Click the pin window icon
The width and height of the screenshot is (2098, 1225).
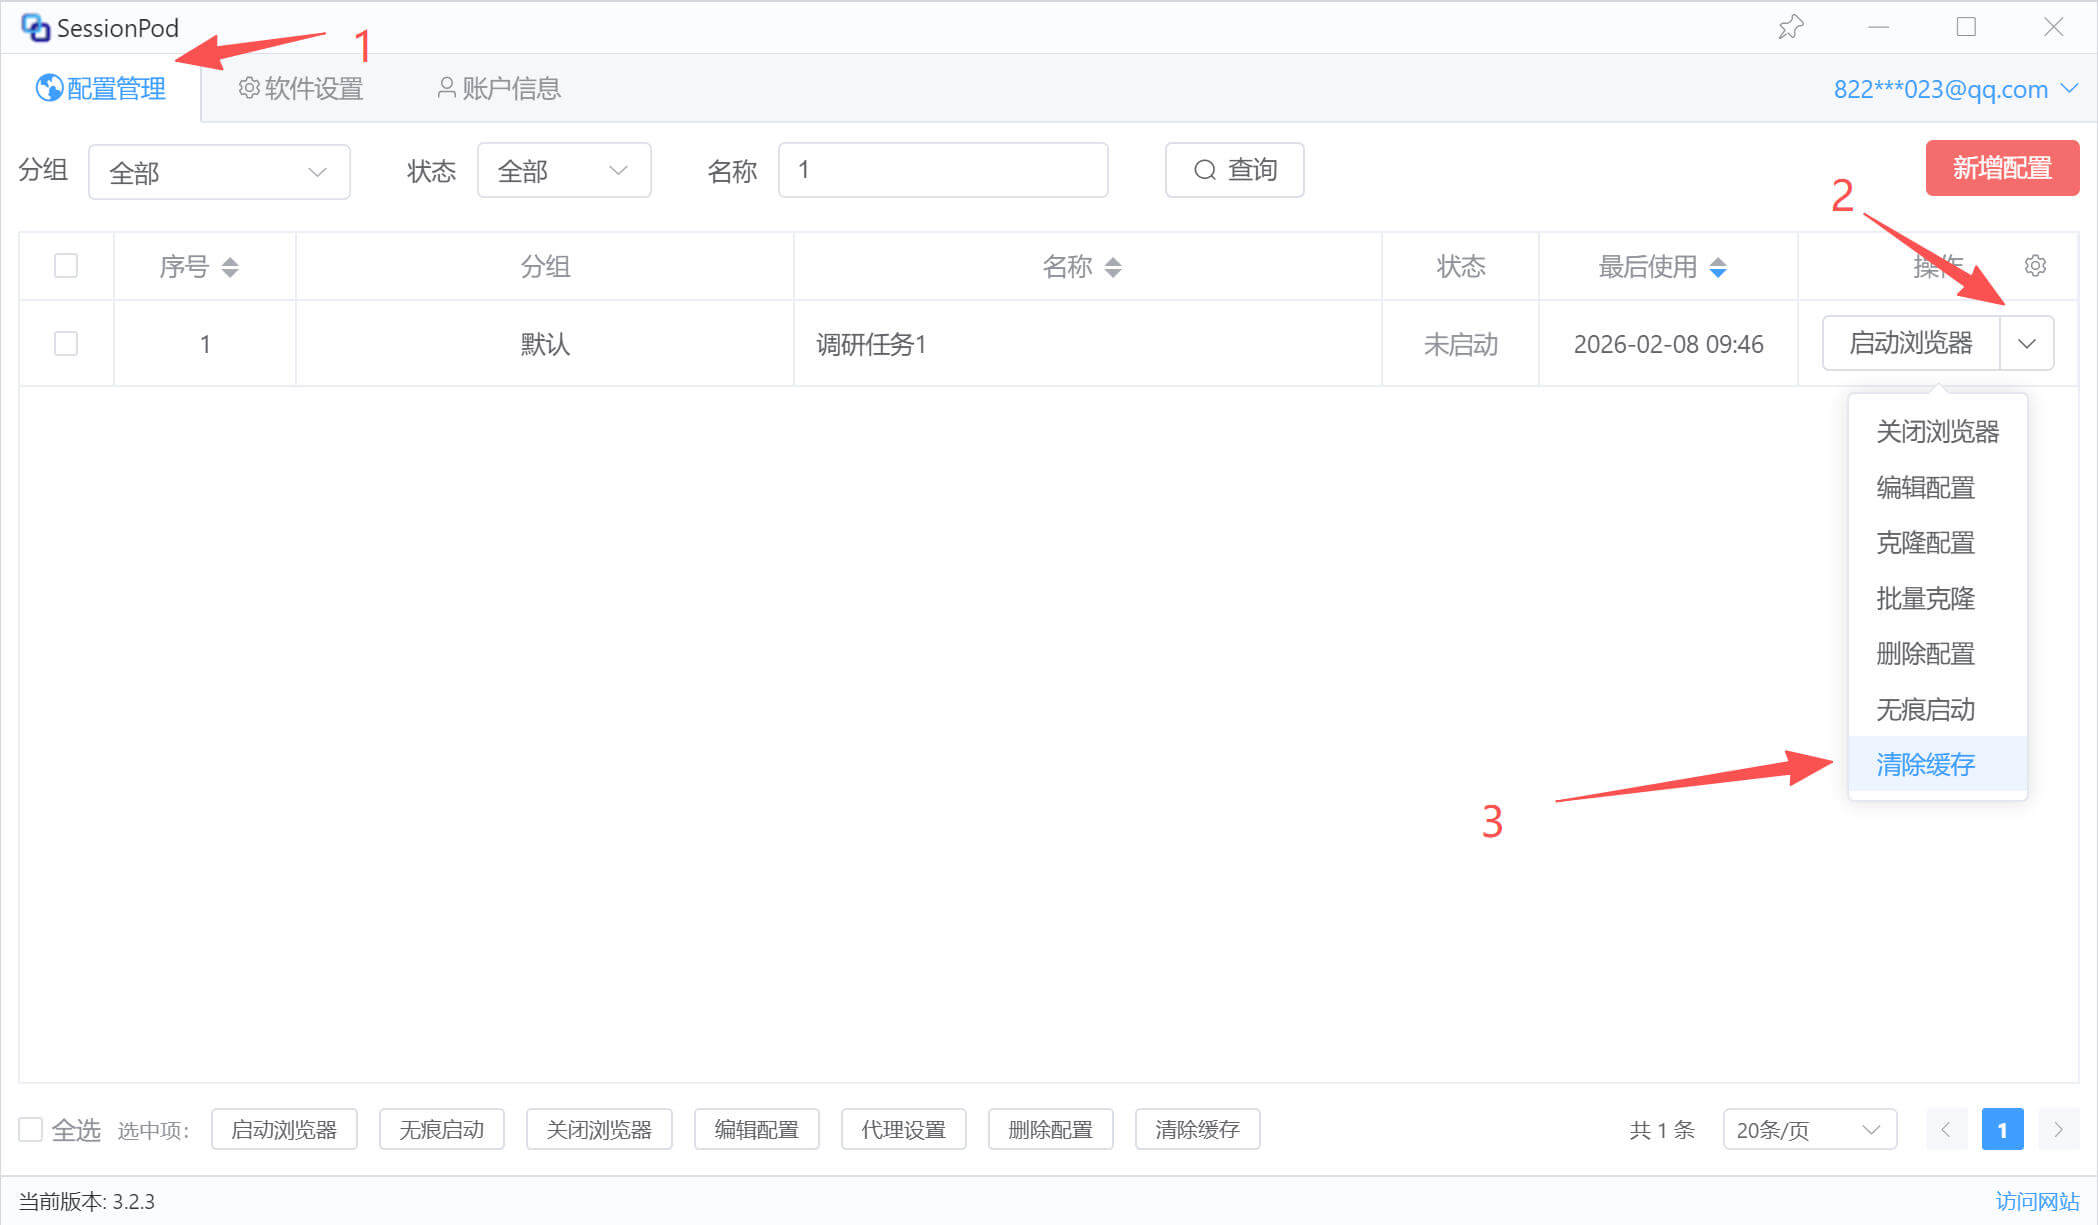coord(1790,27)
